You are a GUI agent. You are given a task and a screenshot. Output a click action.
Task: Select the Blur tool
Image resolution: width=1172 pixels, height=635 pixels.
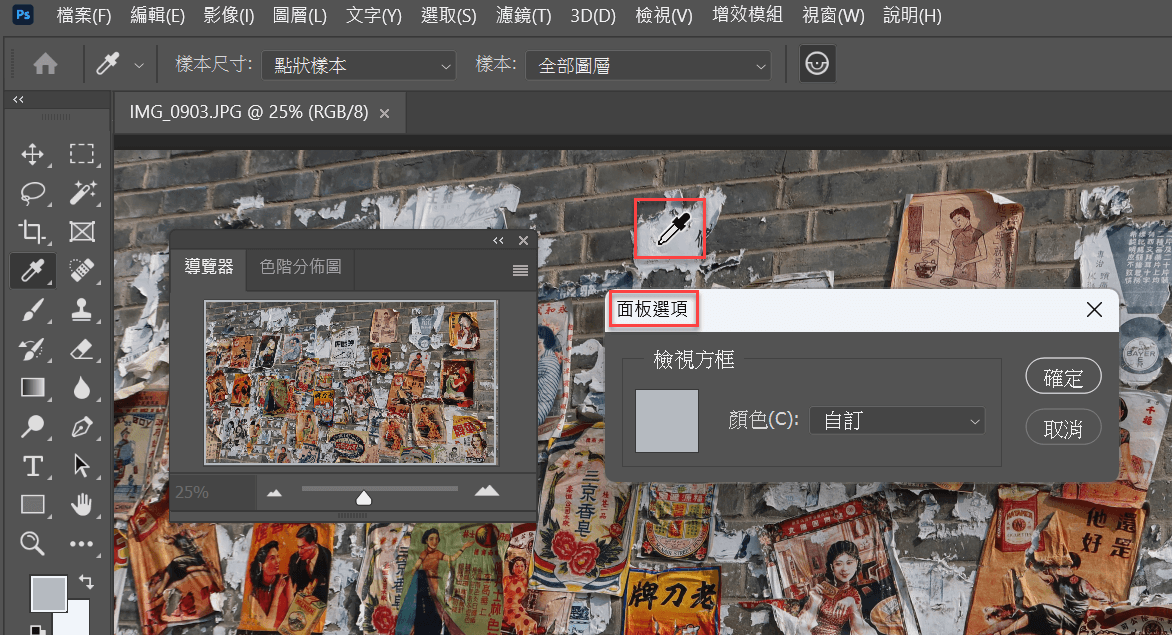click(x=81, y=387)
